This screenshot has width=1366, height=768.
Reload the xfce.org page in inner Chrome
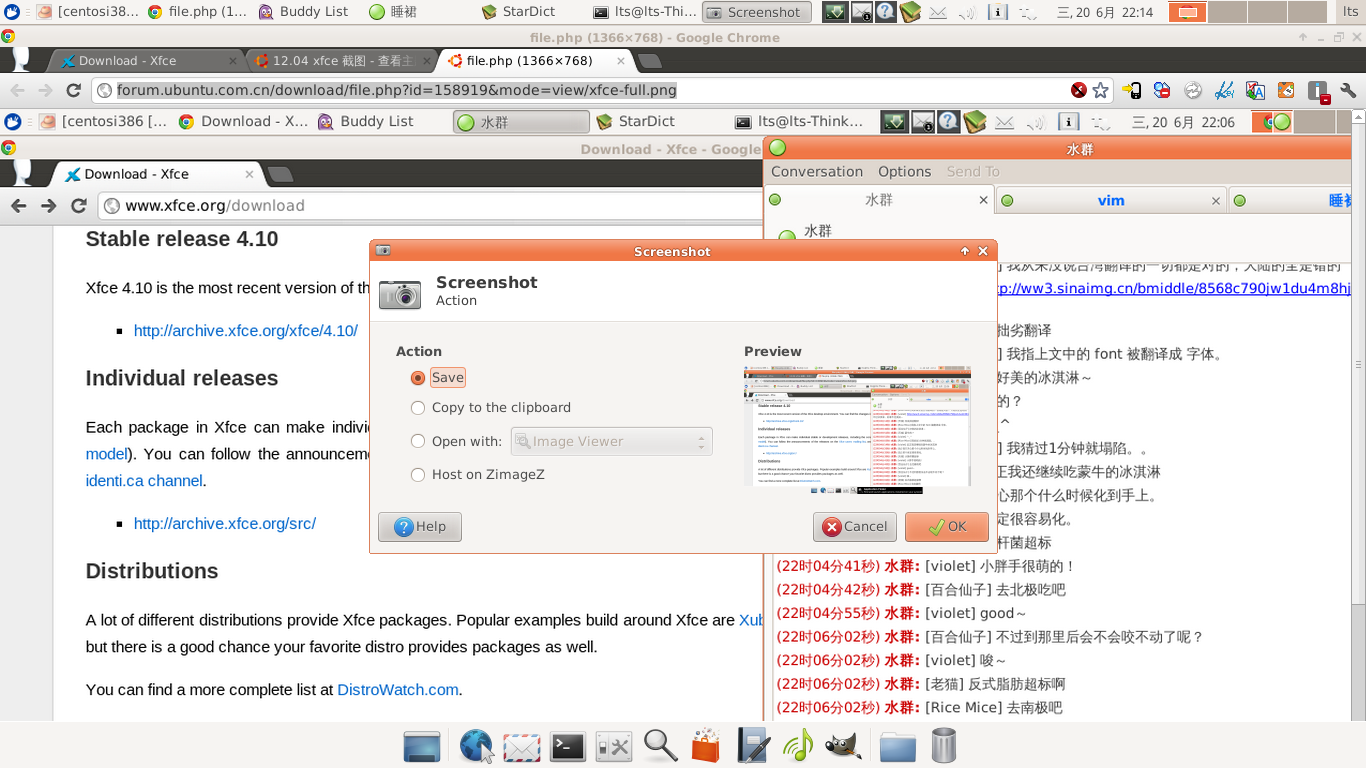point(79,206)
